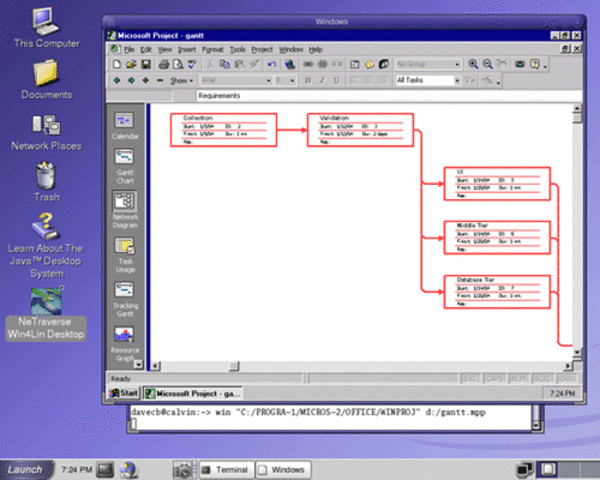Select the Database Tier task node

point(497,292)
